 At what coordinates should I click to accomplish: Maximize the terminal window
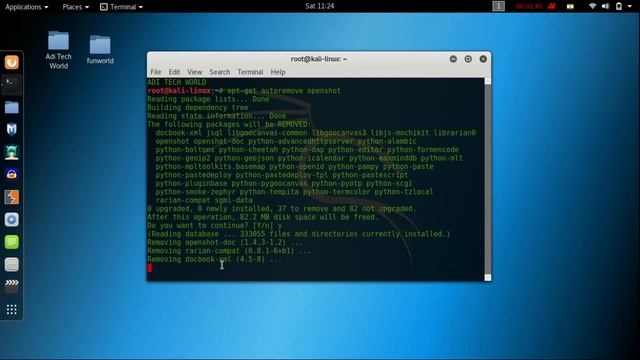[x=468, y=59]
